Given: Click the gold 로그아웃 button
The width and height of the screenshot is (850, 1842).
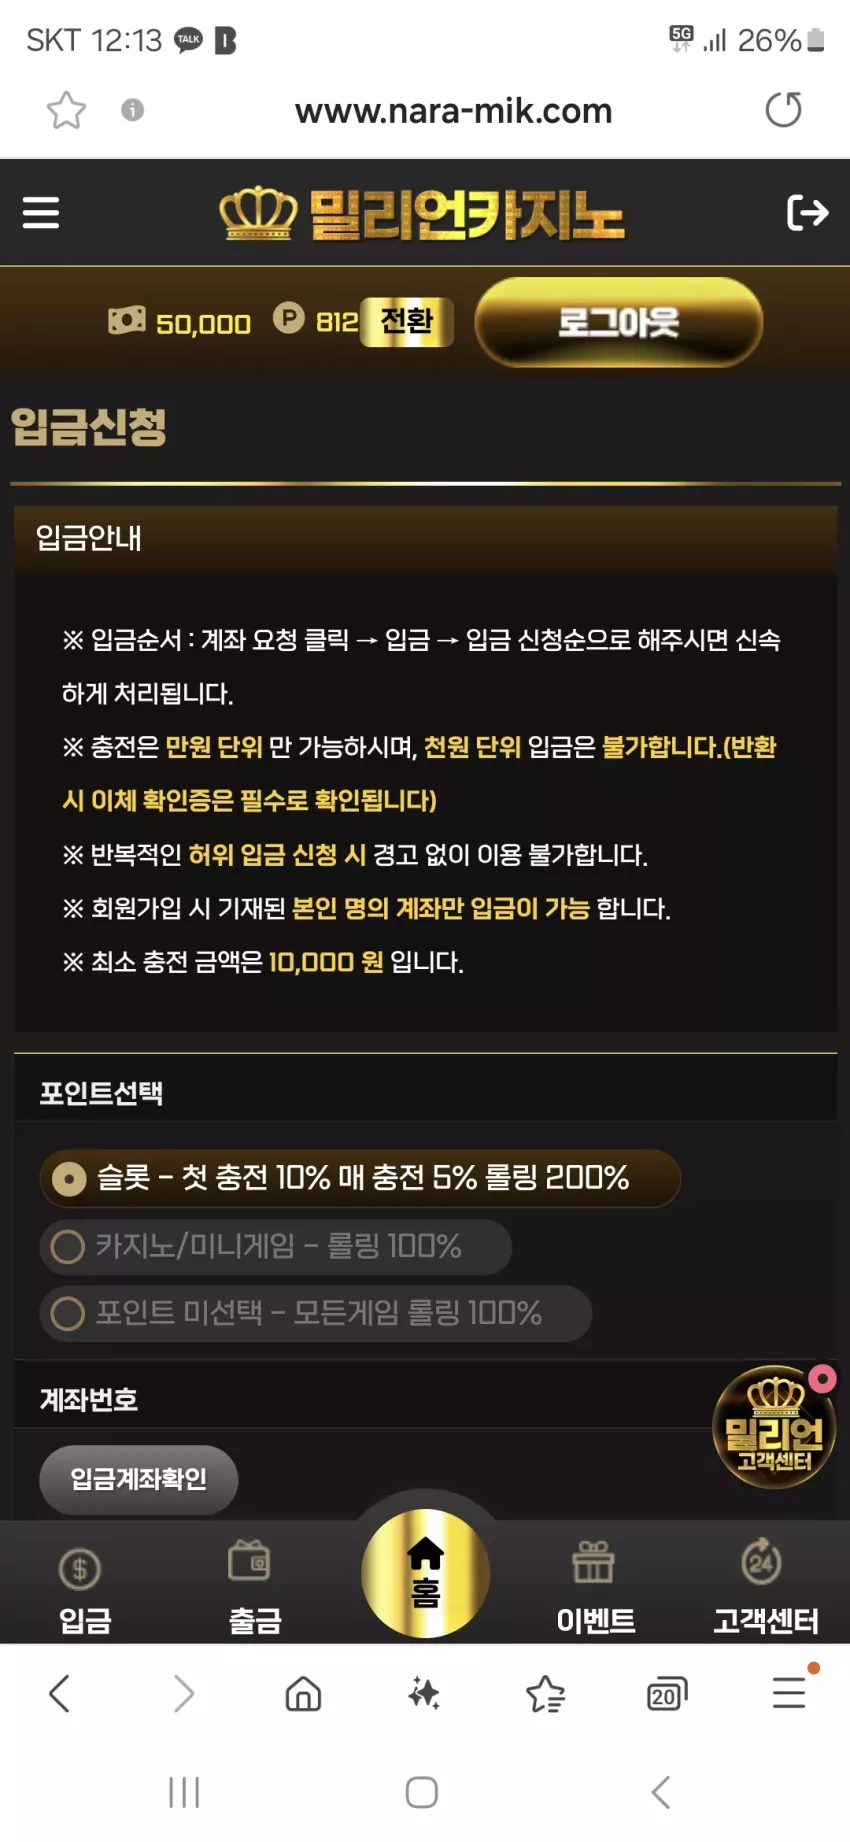Looking at the screenshot, I should pyautogui.click(x=619, y=322).
